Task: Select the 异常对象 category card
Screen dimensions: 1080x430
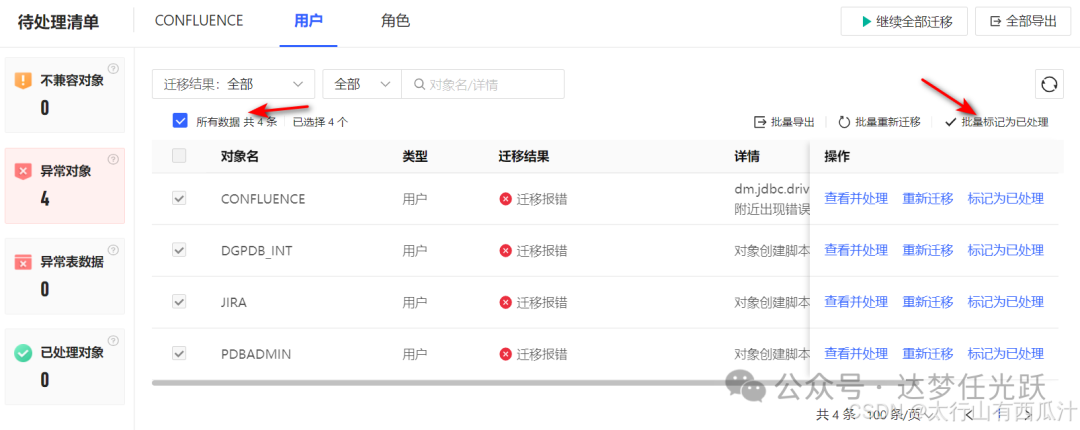Action: [x=65, y=185]
